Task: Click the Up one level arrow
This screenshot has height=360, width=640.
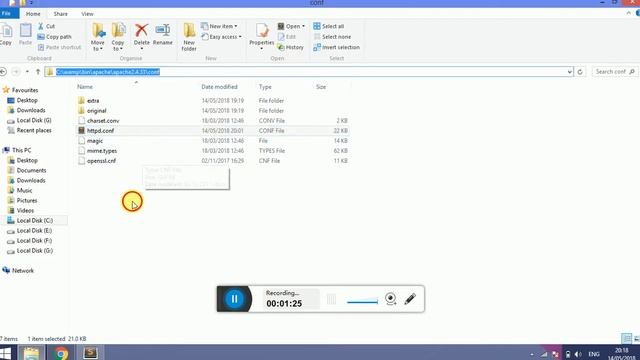Action: click(x=38, y=72)
